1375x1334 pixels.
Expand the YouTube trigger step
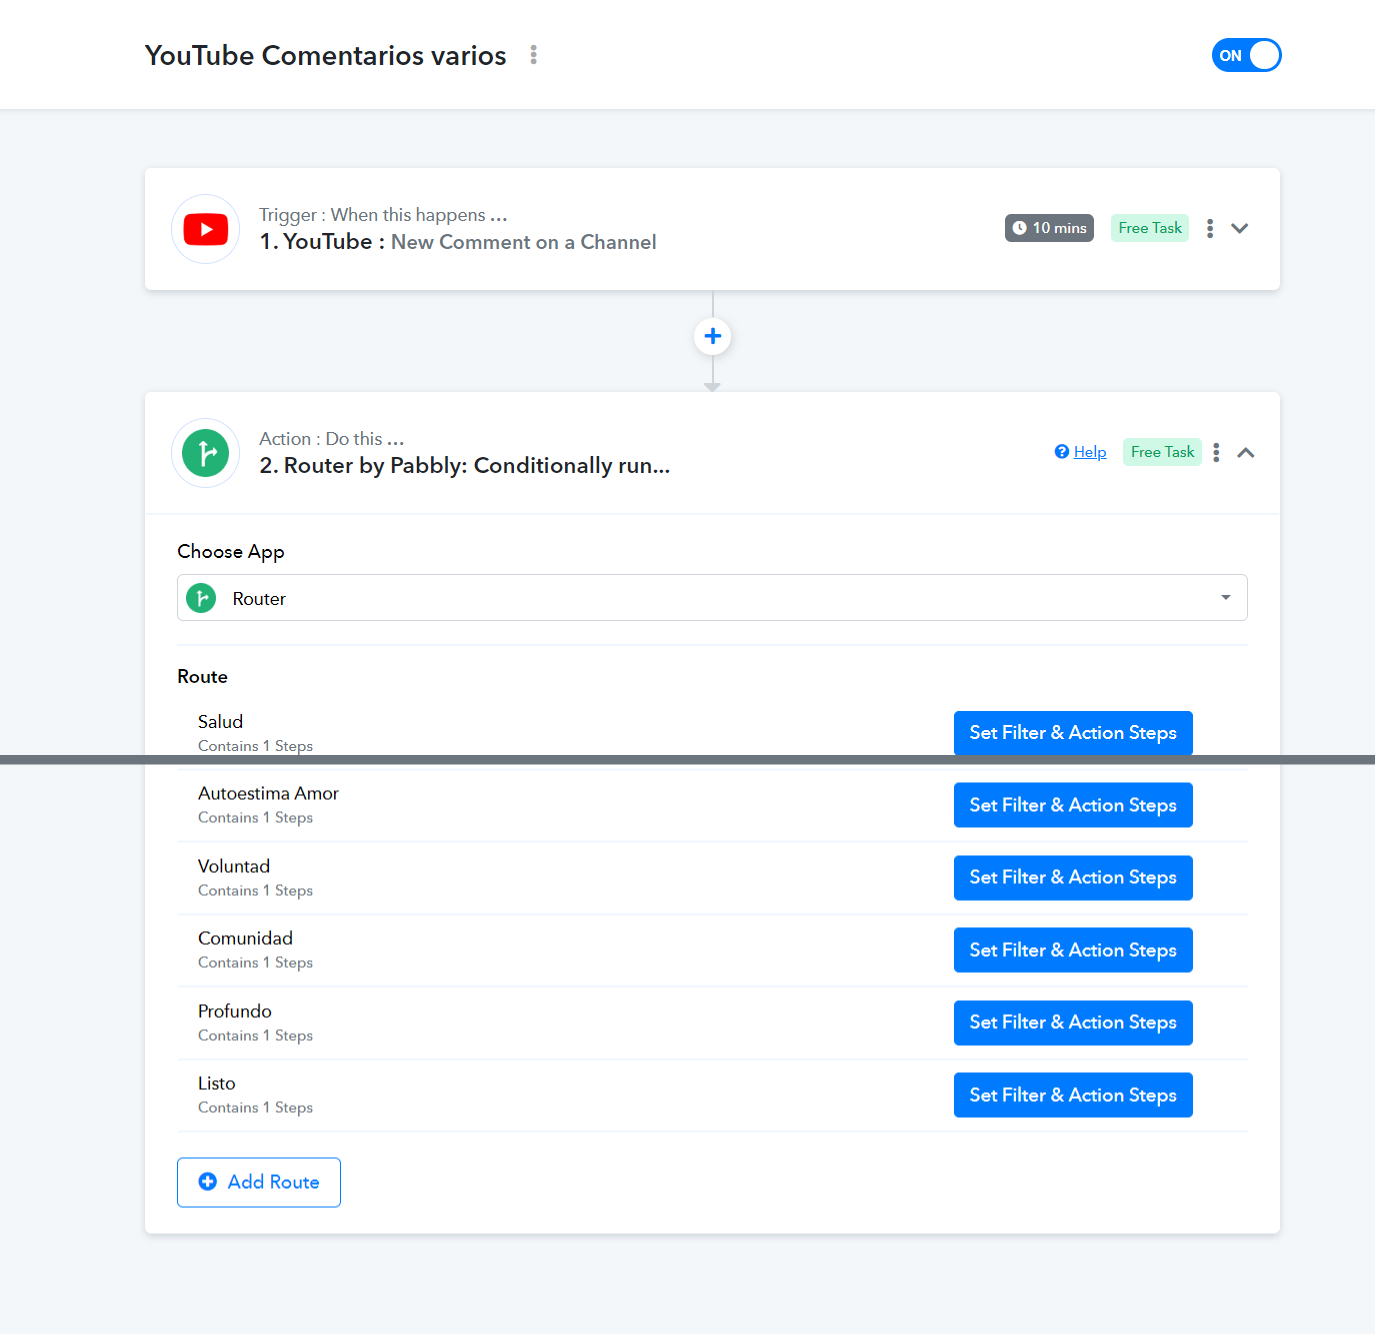(1240, 228)
